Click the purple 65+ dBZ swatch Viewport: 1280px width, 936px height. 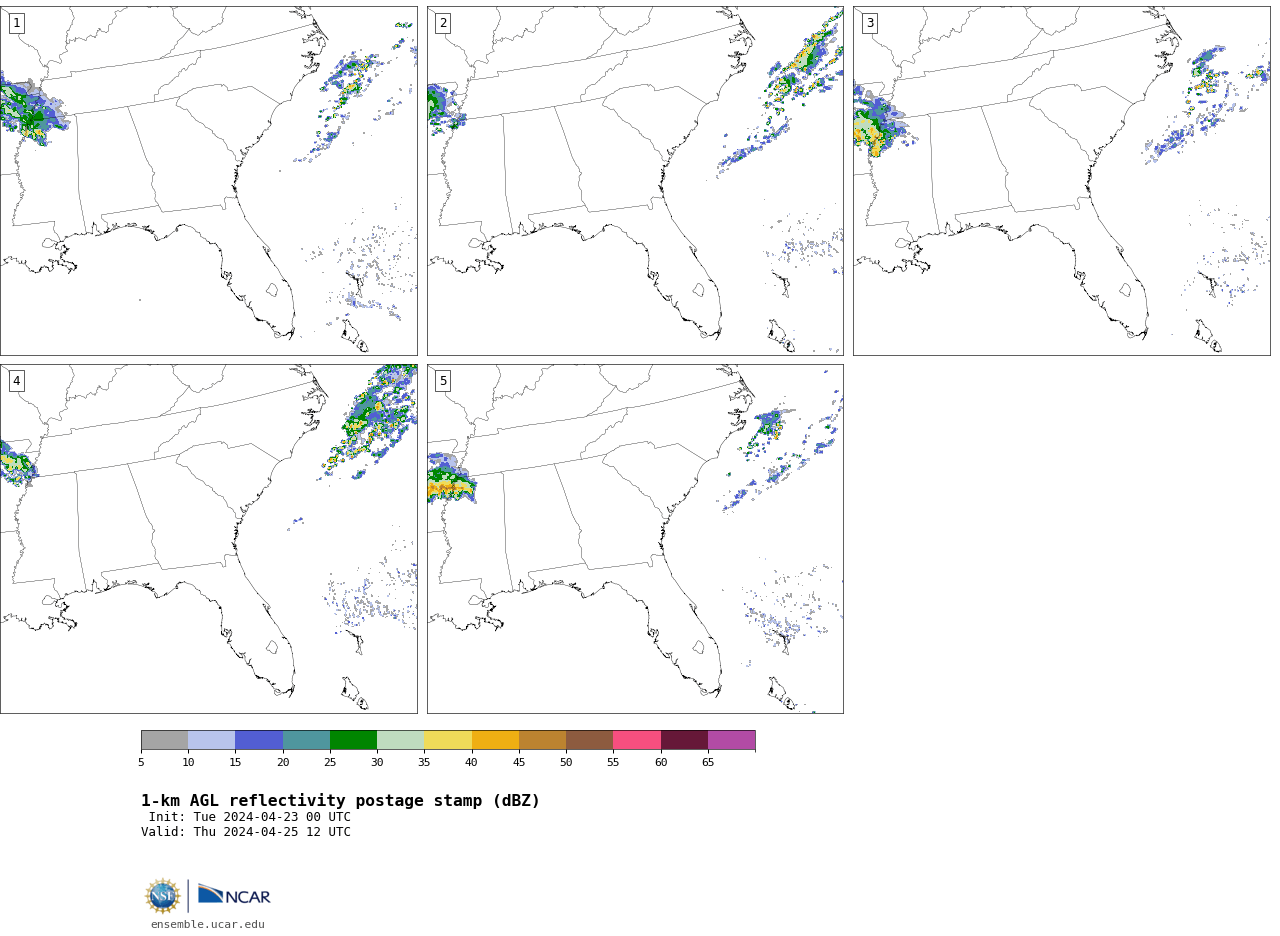[x=732, y=740]
